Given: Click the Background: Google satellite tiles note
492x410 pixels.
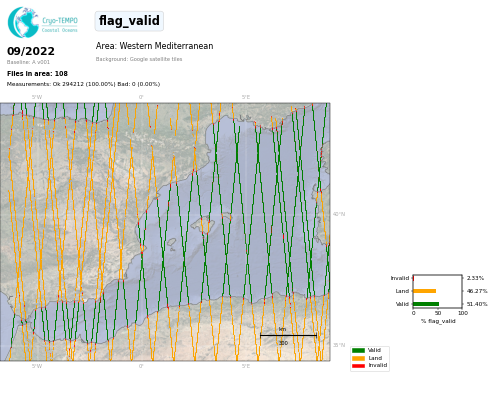Looking at the screenshot, I should point(139,59).
